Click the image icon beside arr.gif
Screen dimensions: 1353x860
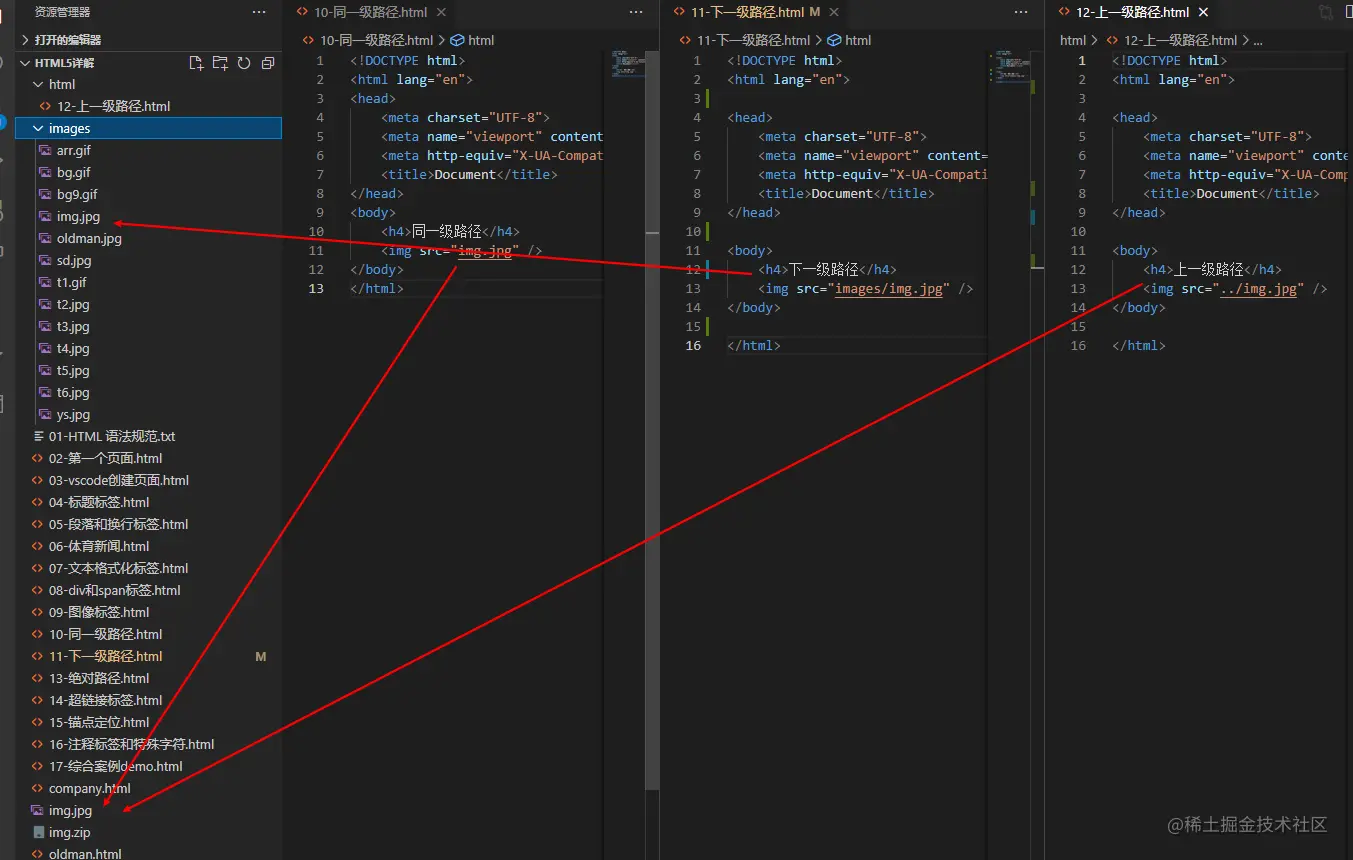click(45, 150)
